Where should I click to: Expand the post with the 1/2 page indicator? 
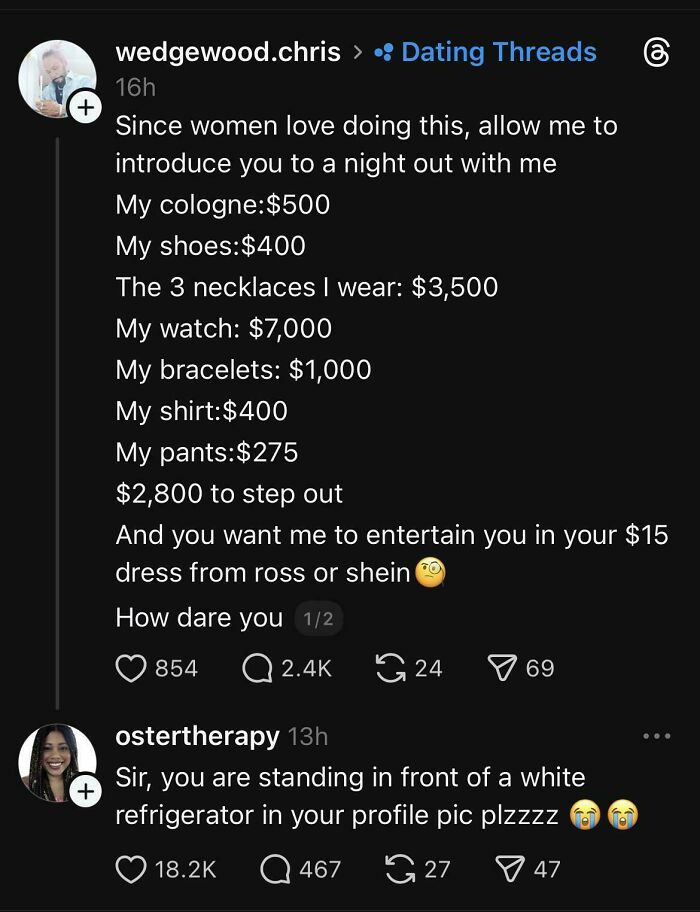click(321, 618)
